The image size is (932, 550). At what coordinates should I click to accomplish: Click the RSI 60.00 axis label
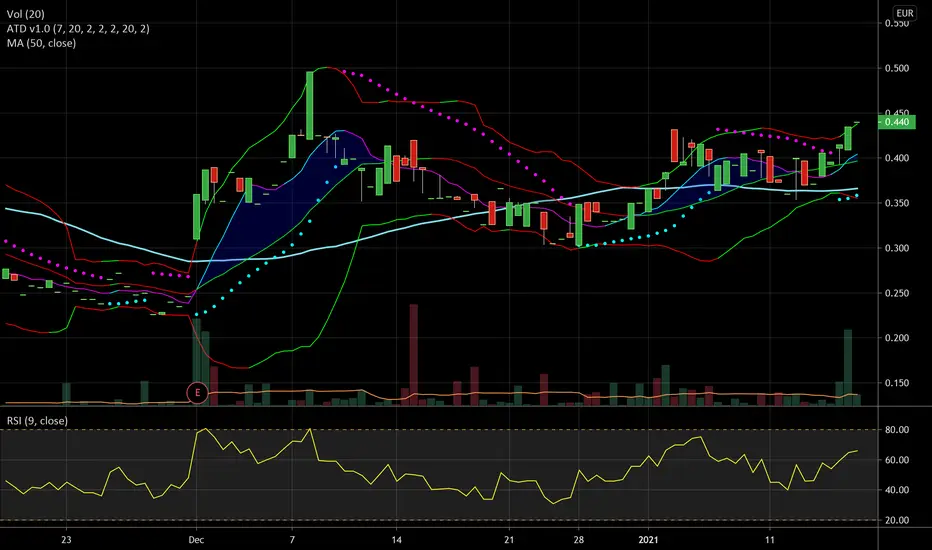pos(897,460)
